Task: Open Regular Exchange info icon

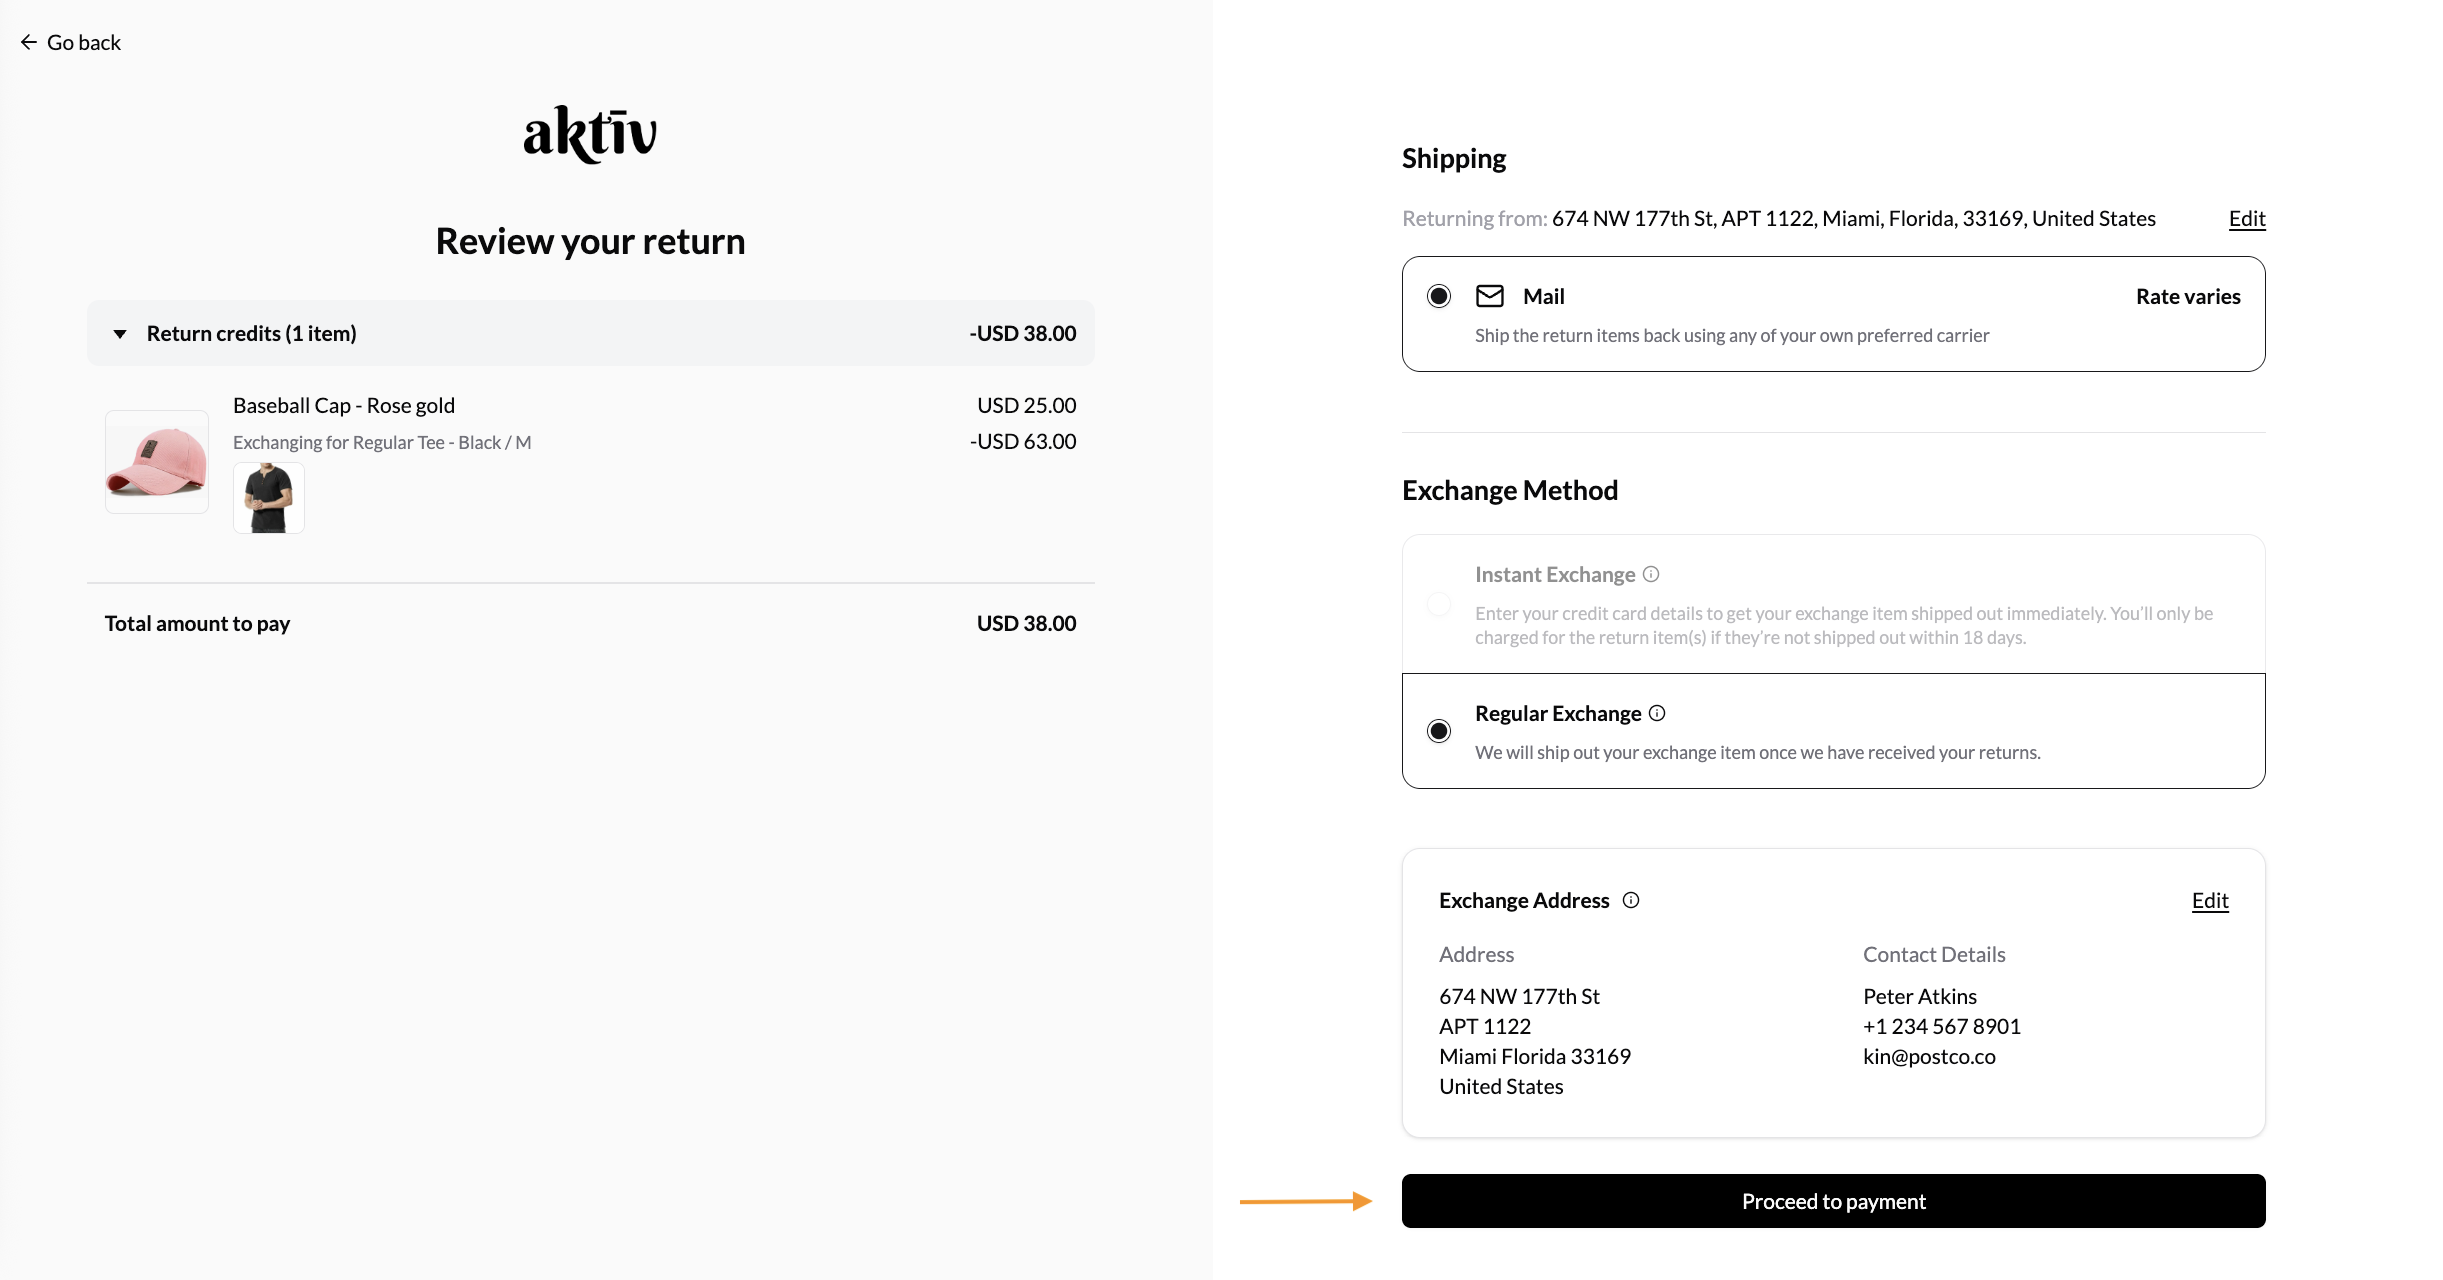Action: pos(1657,713)
